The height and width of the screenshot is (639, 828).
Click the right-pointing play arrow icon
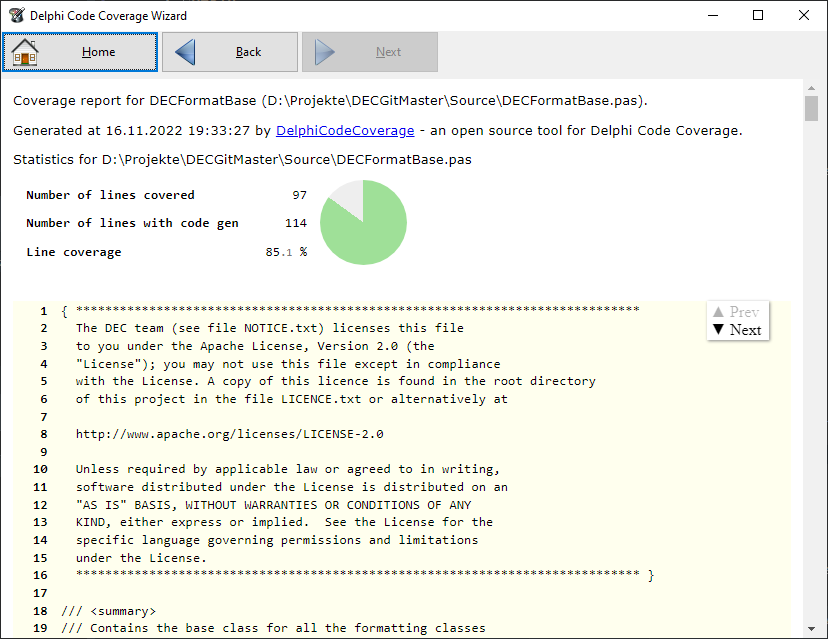[325, 52]
